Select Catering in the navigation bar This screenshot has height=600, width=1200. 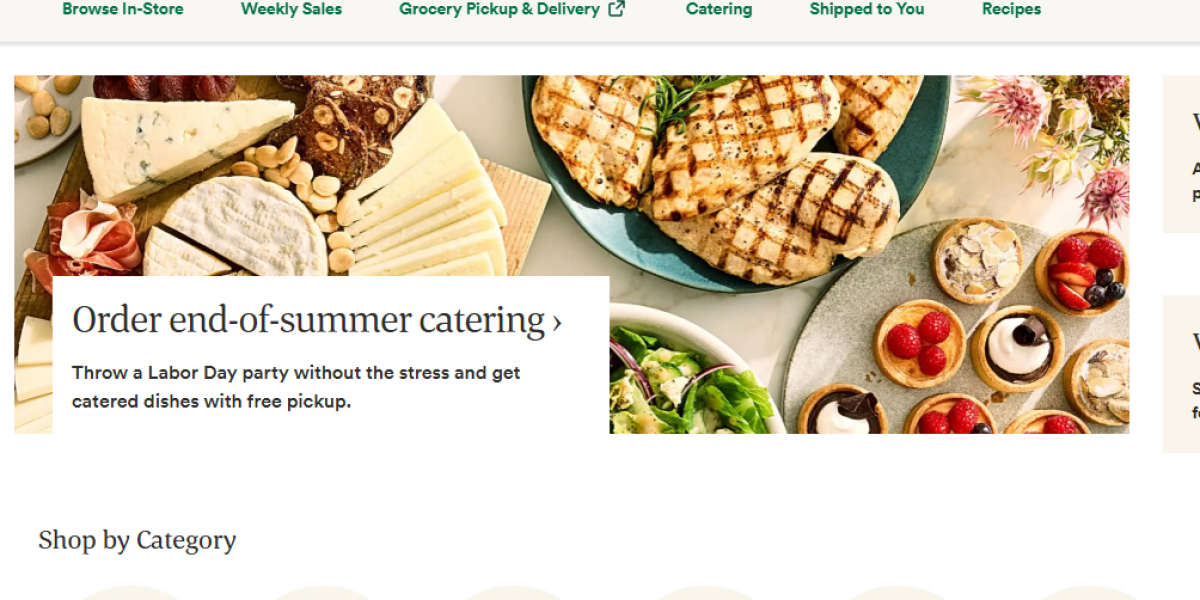[x=719, y=10]
